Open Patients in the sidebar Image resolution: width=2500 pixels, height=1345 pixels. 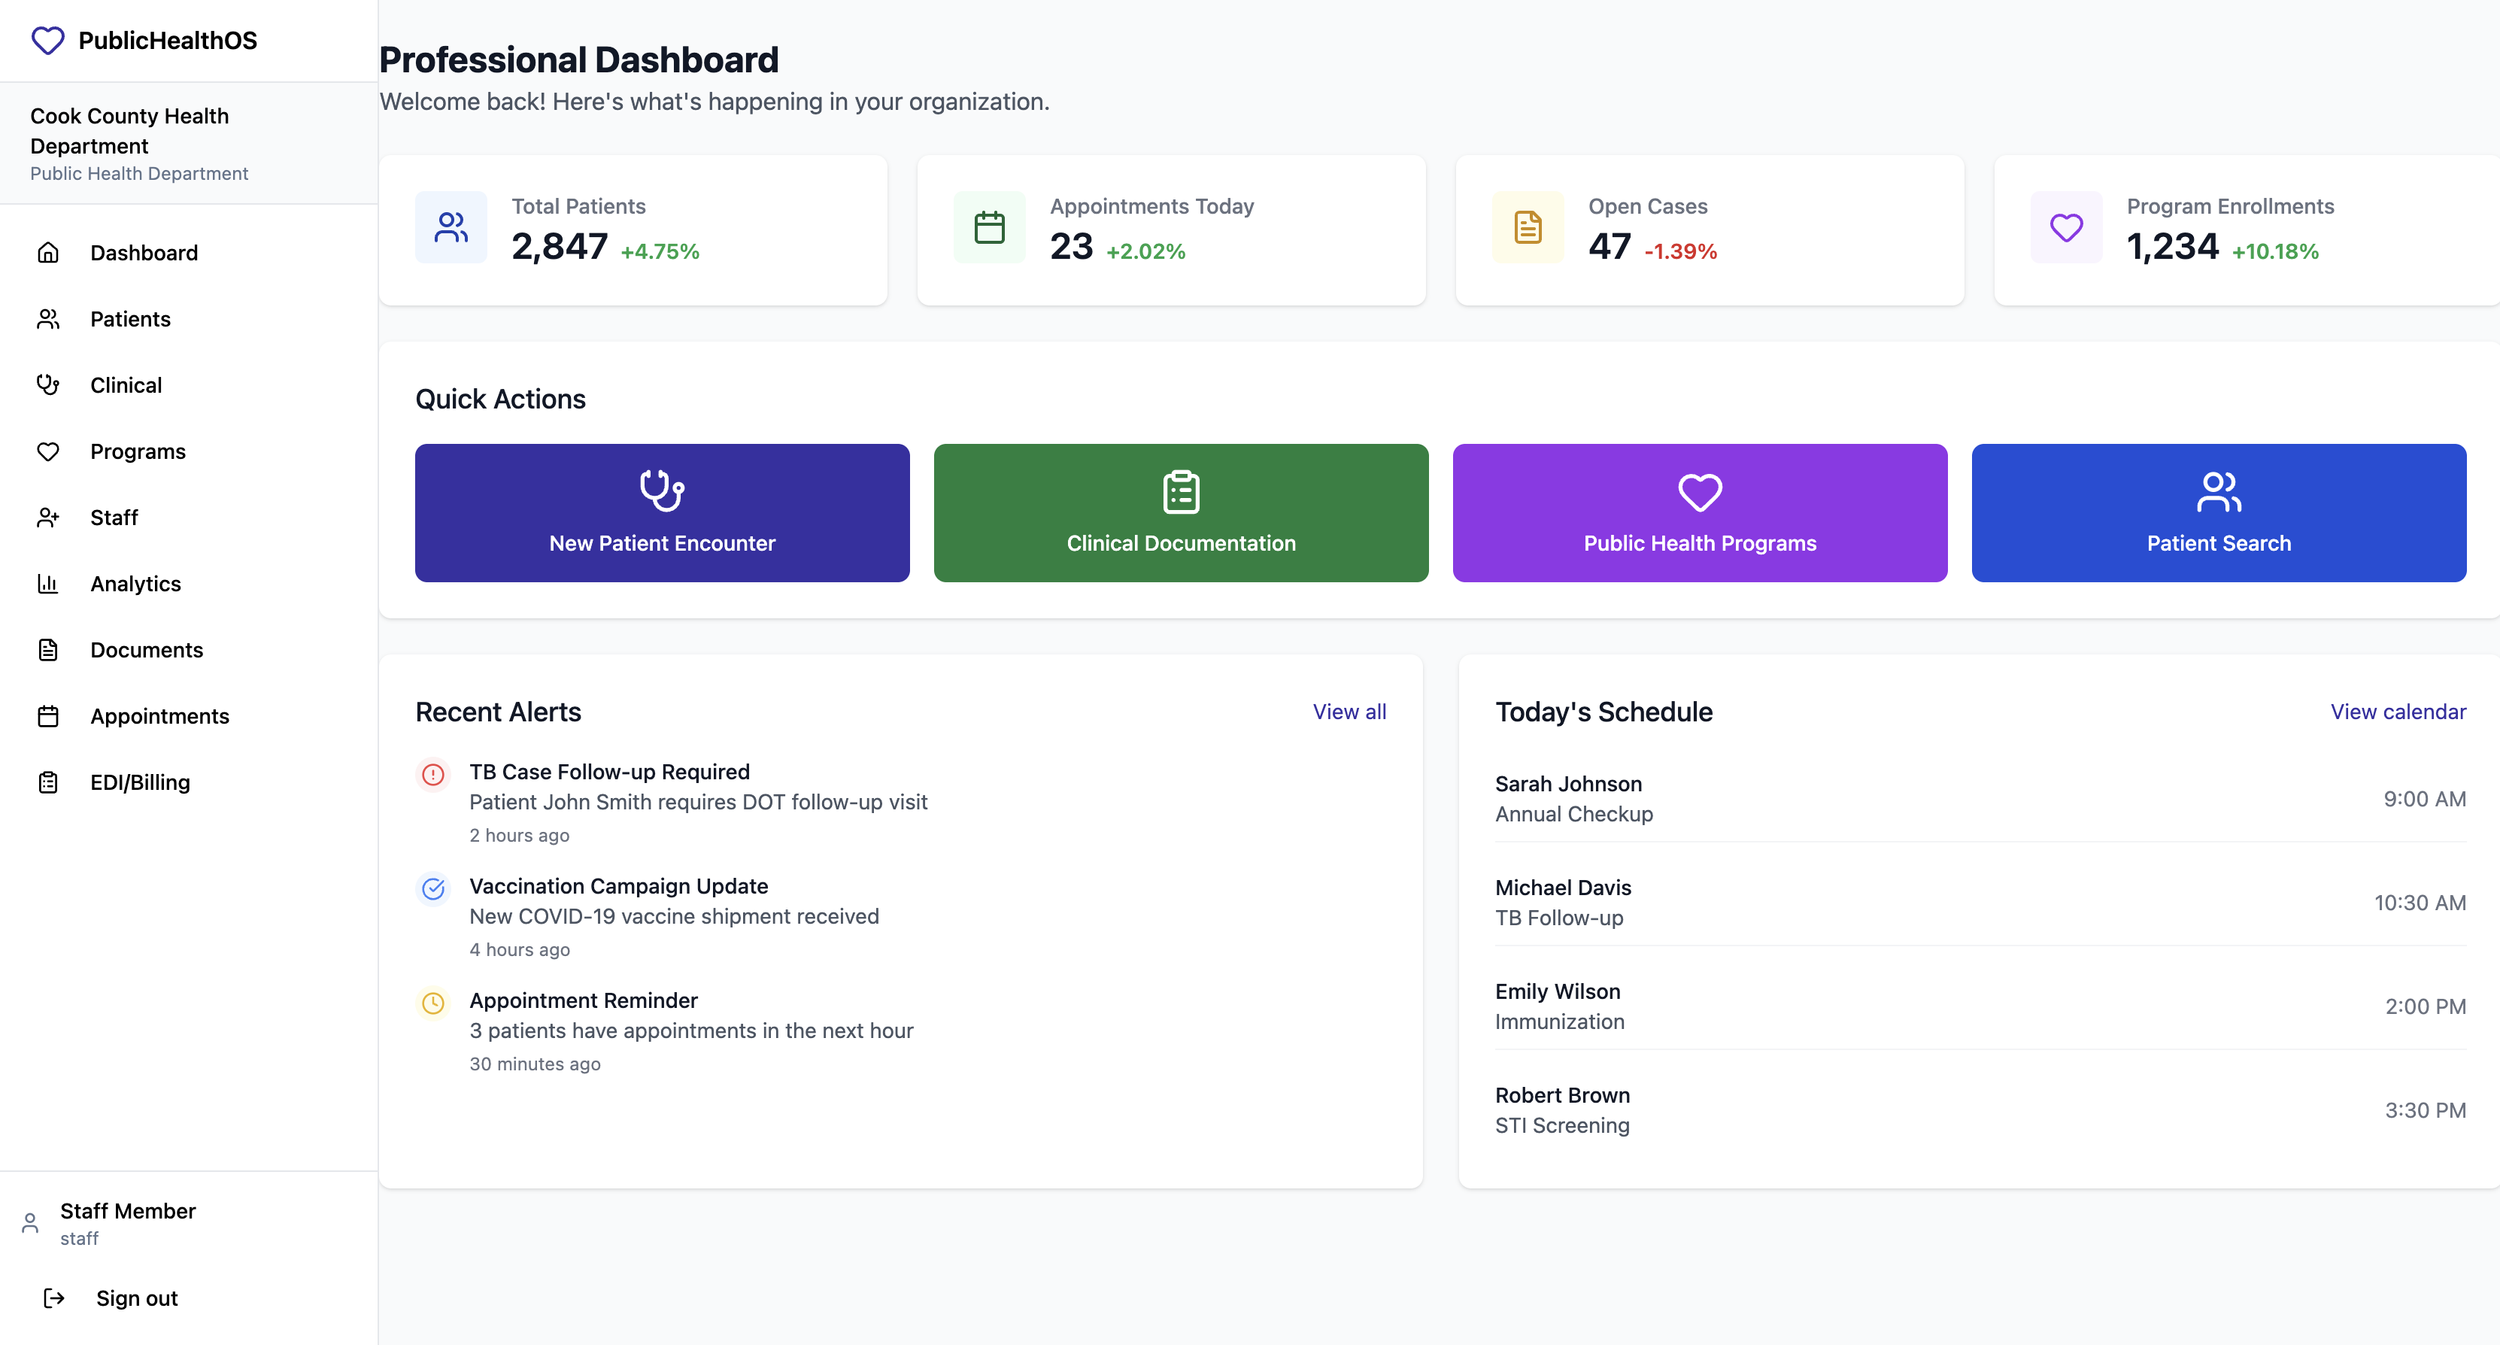130,319
